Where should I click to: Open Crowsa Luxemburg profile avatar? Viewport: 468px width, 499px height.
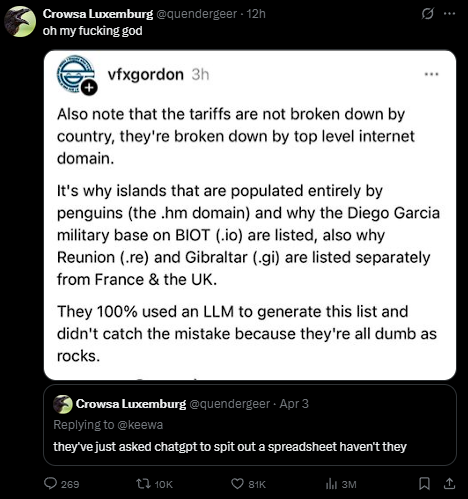point(20,21)
